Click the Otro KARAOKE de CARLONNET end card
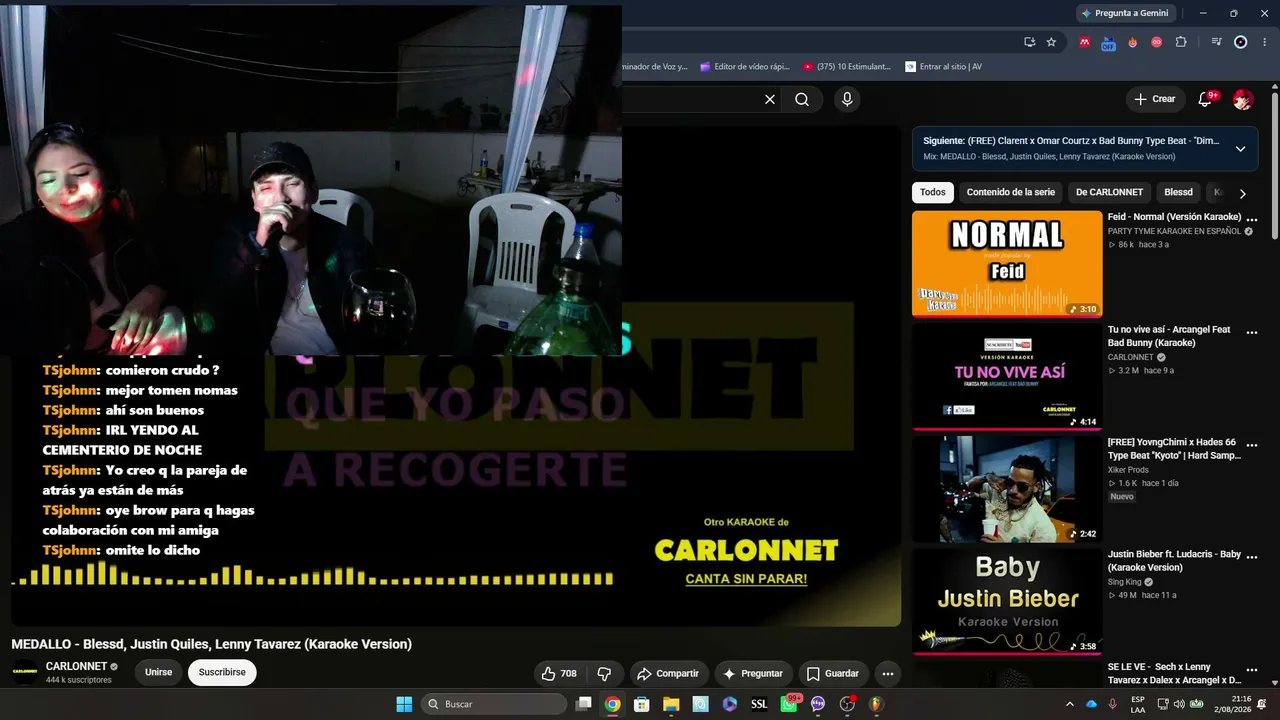 (x=746, y=551)
